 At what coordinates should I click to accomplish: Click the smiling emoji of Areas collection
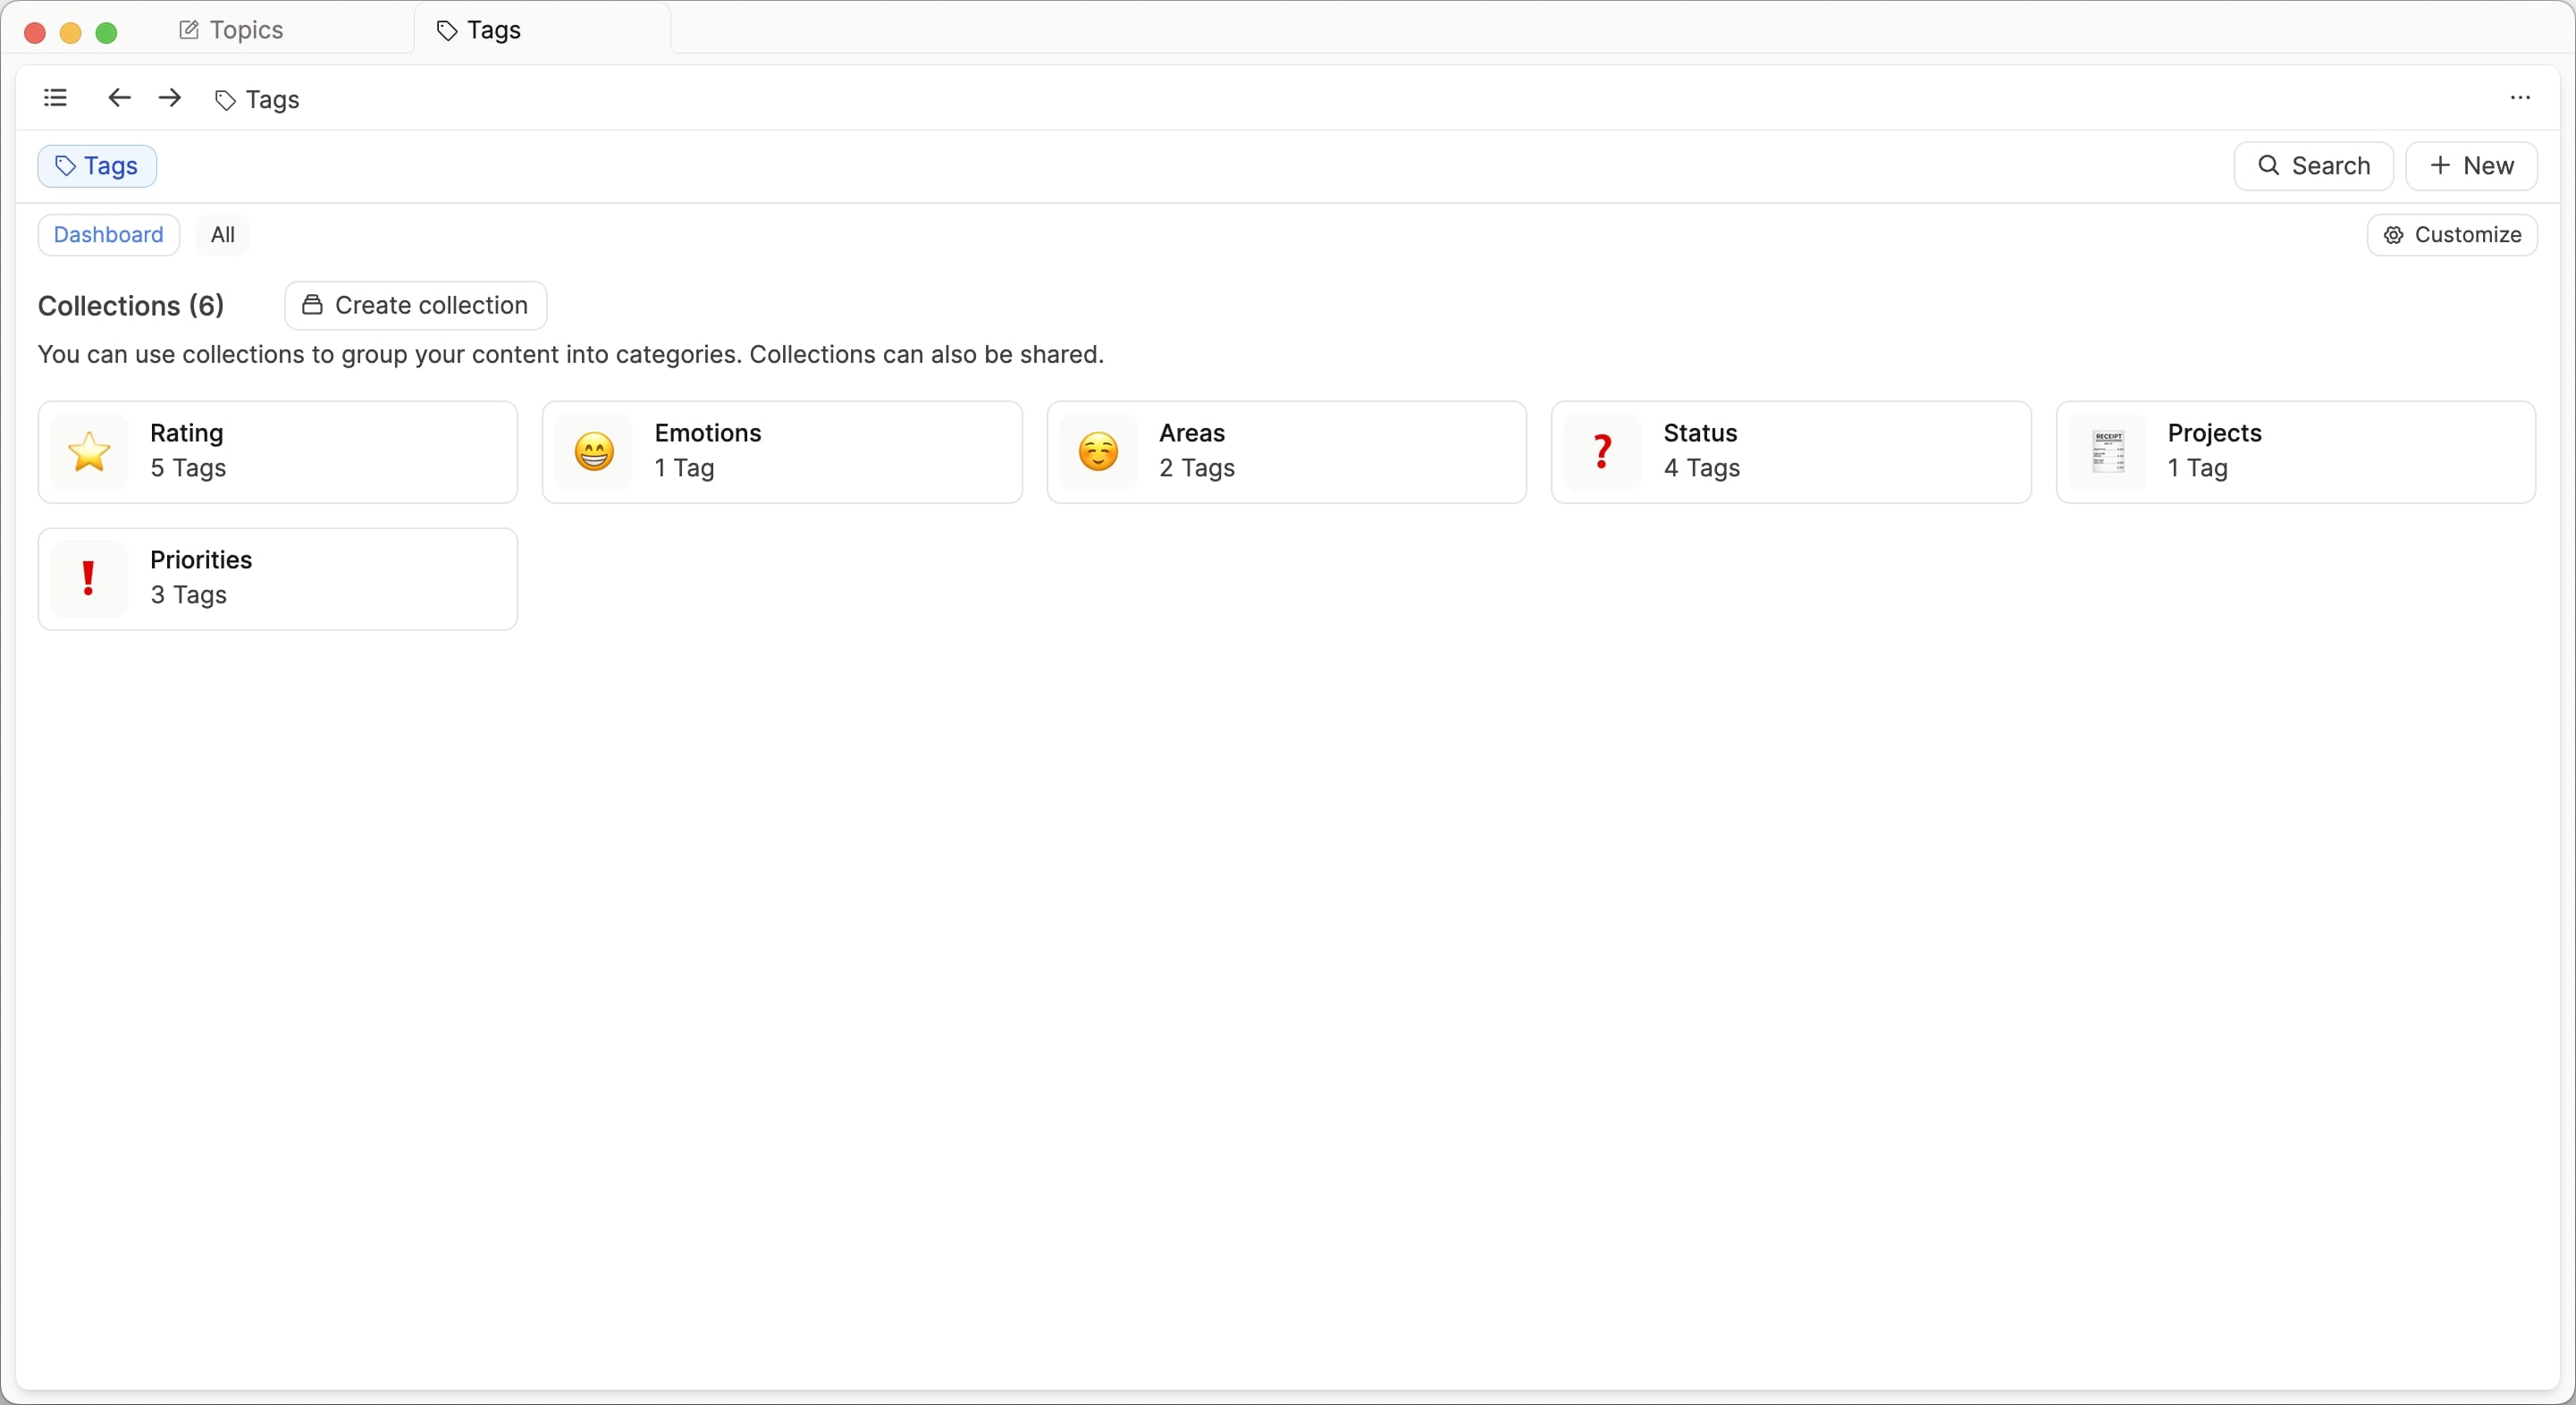point(1098,452)
